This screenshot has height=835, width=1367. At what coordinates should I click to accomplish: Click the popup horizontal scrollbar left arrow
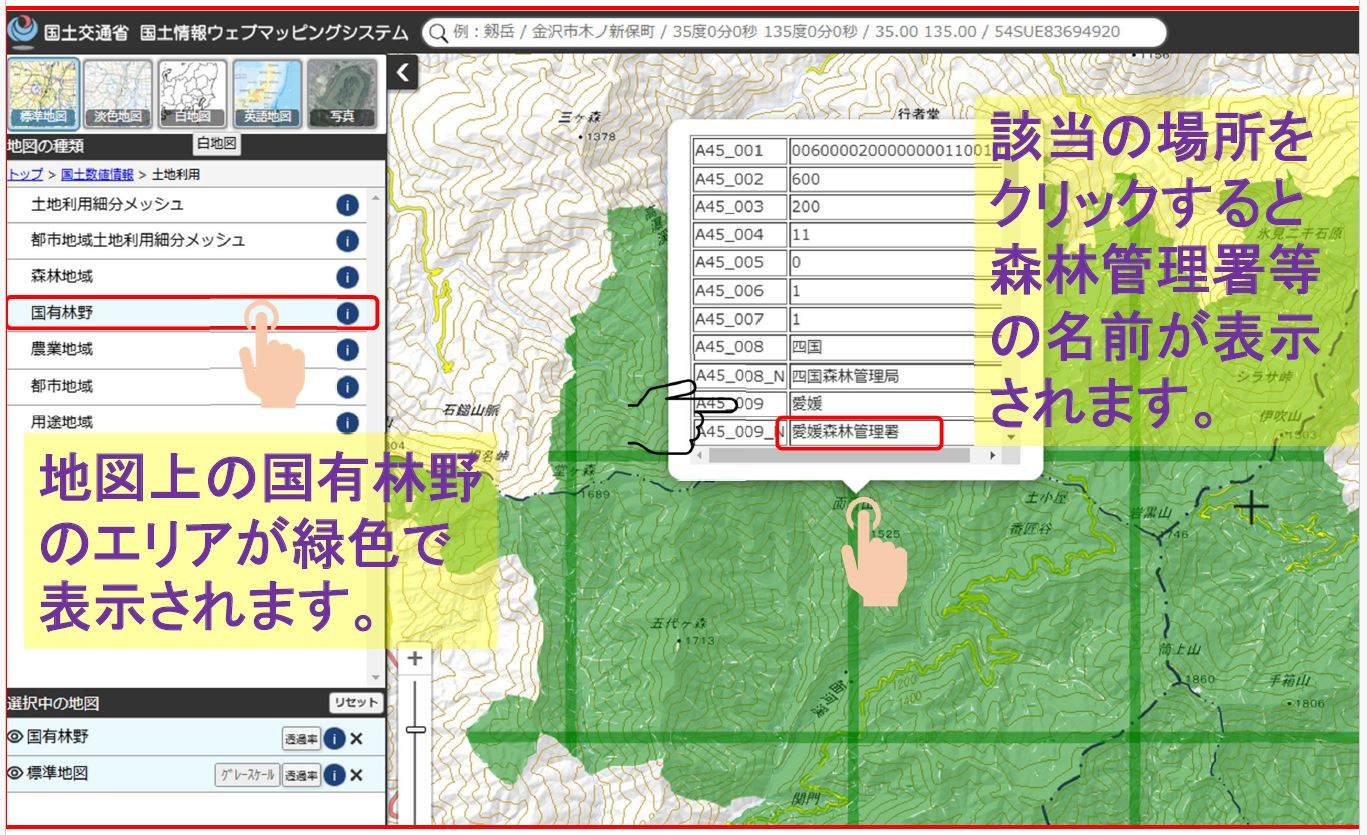699,455
